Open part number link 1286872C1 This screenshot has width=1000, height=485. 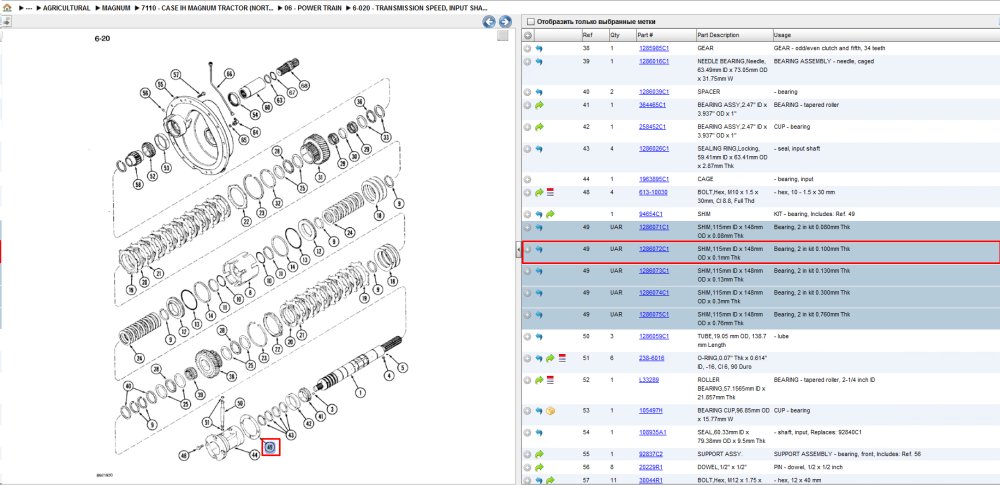tap(654, 249)
